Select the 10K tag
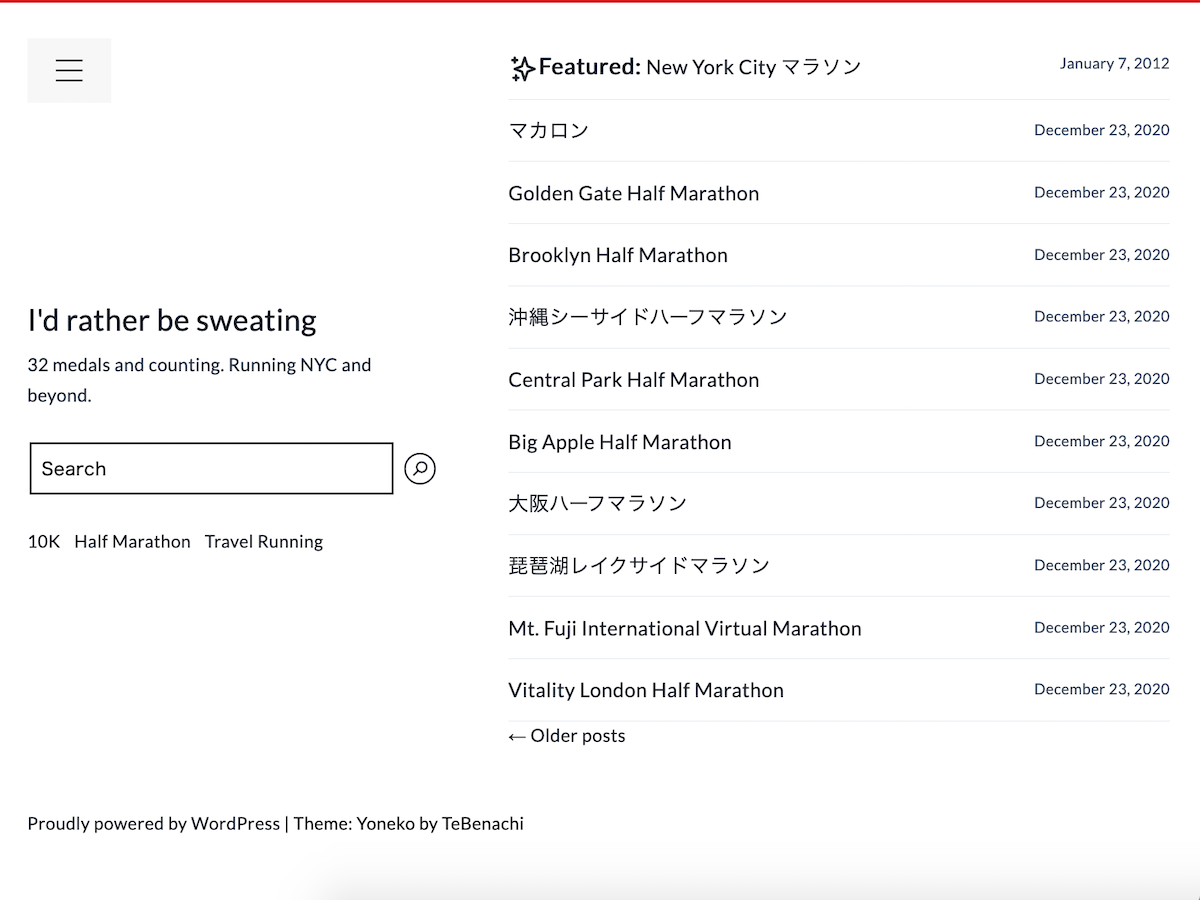 click(x=43, y=541)
